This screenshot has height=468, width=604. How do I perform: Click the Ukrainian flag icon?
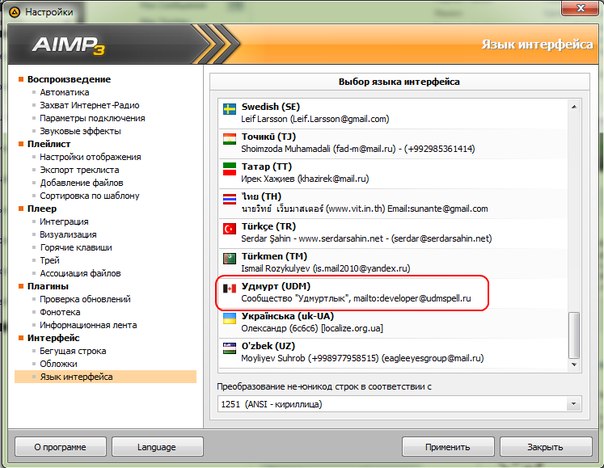click(229, 318)
